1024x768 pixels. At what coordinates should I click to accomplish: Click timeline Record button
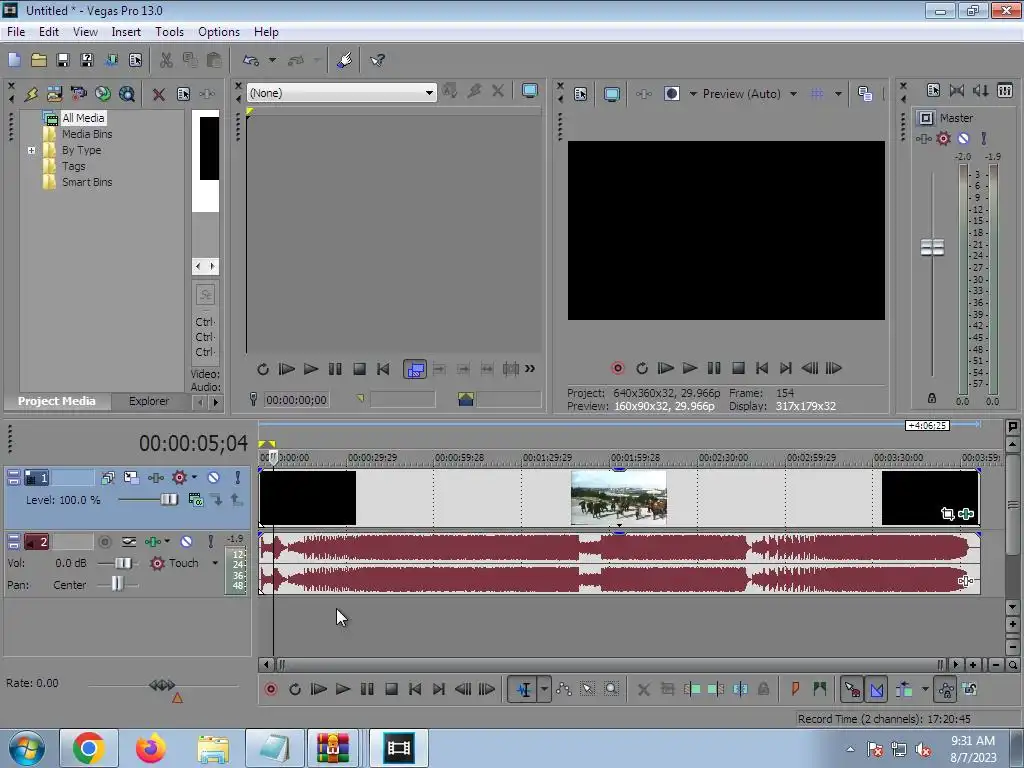point(271,689)
